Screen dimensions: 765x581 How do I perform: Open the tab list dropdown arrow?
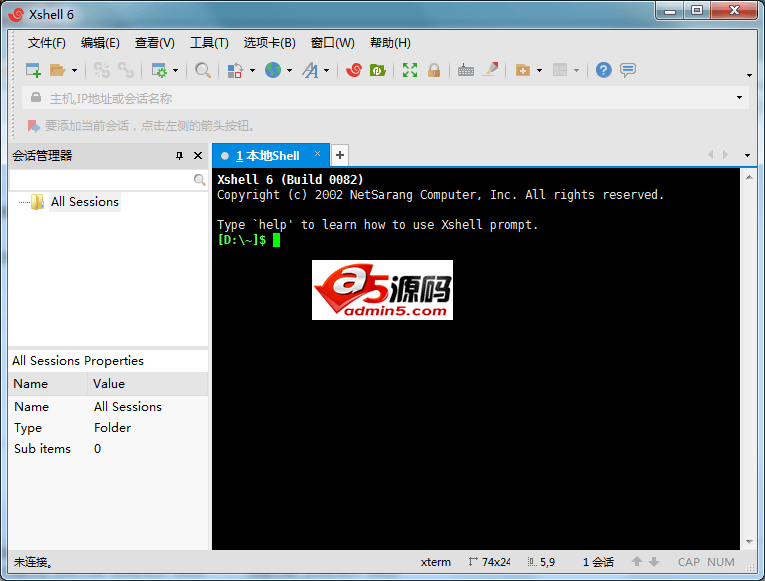747,155
